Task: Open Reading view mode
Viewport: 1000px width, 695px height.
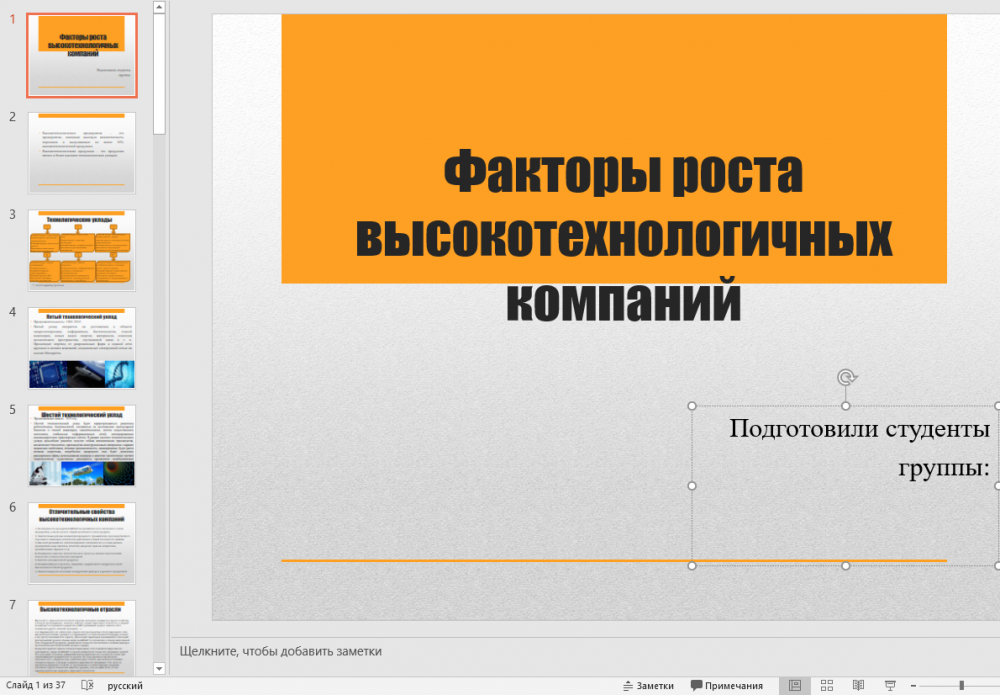Action: (858, 685)
